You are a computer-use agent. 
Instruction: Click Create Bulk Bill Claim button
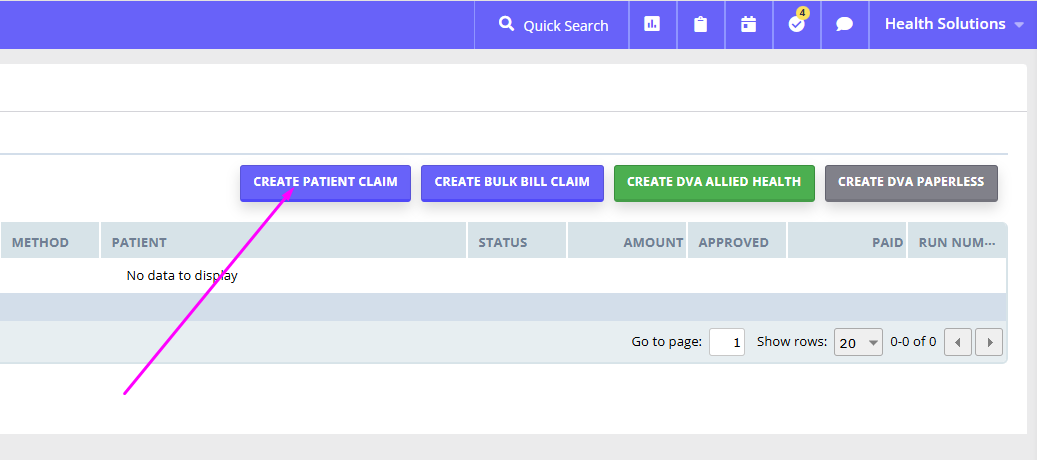pos(512,182)
